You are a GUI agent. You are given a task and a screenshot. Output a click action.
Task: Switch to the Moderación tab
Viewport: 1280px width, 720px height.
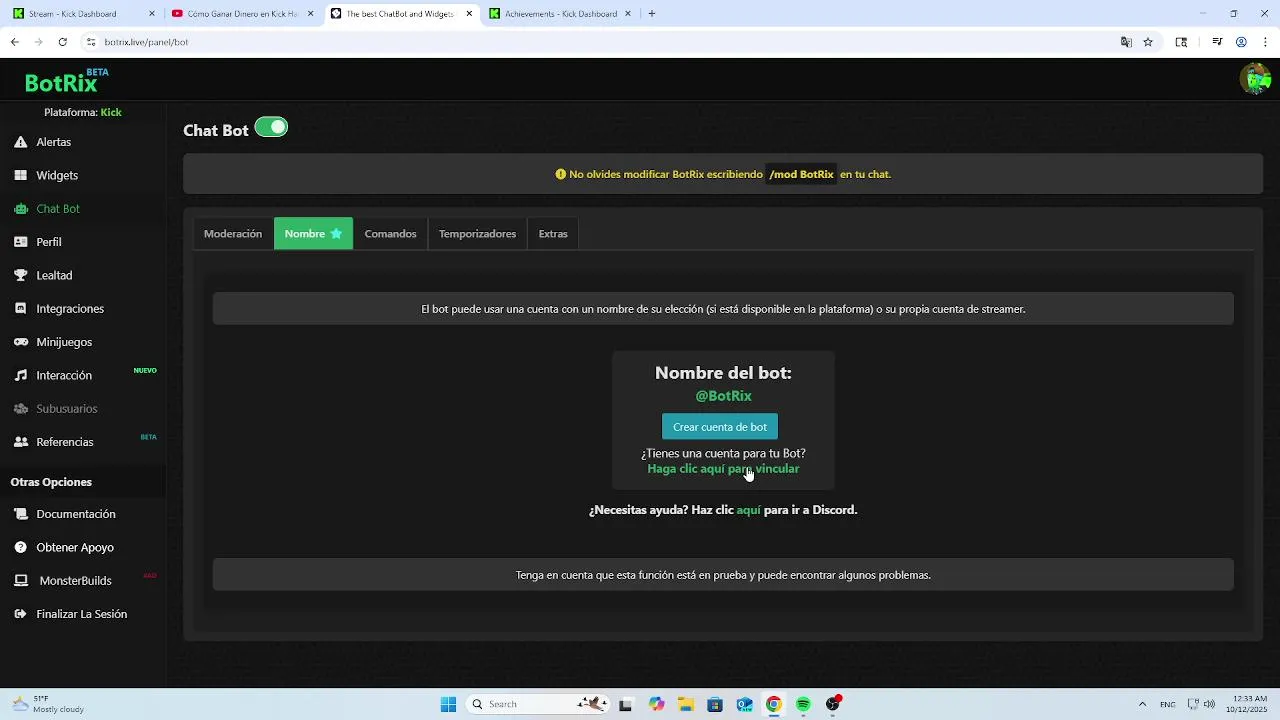(x=233, y=234)
